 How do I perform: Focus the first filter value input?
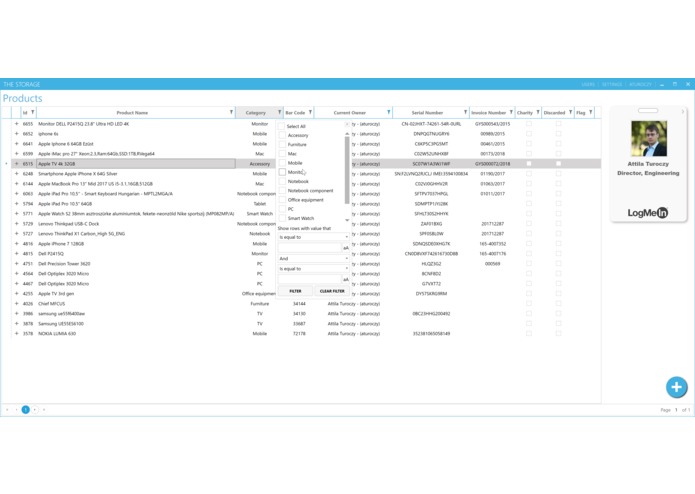(310, 248)
